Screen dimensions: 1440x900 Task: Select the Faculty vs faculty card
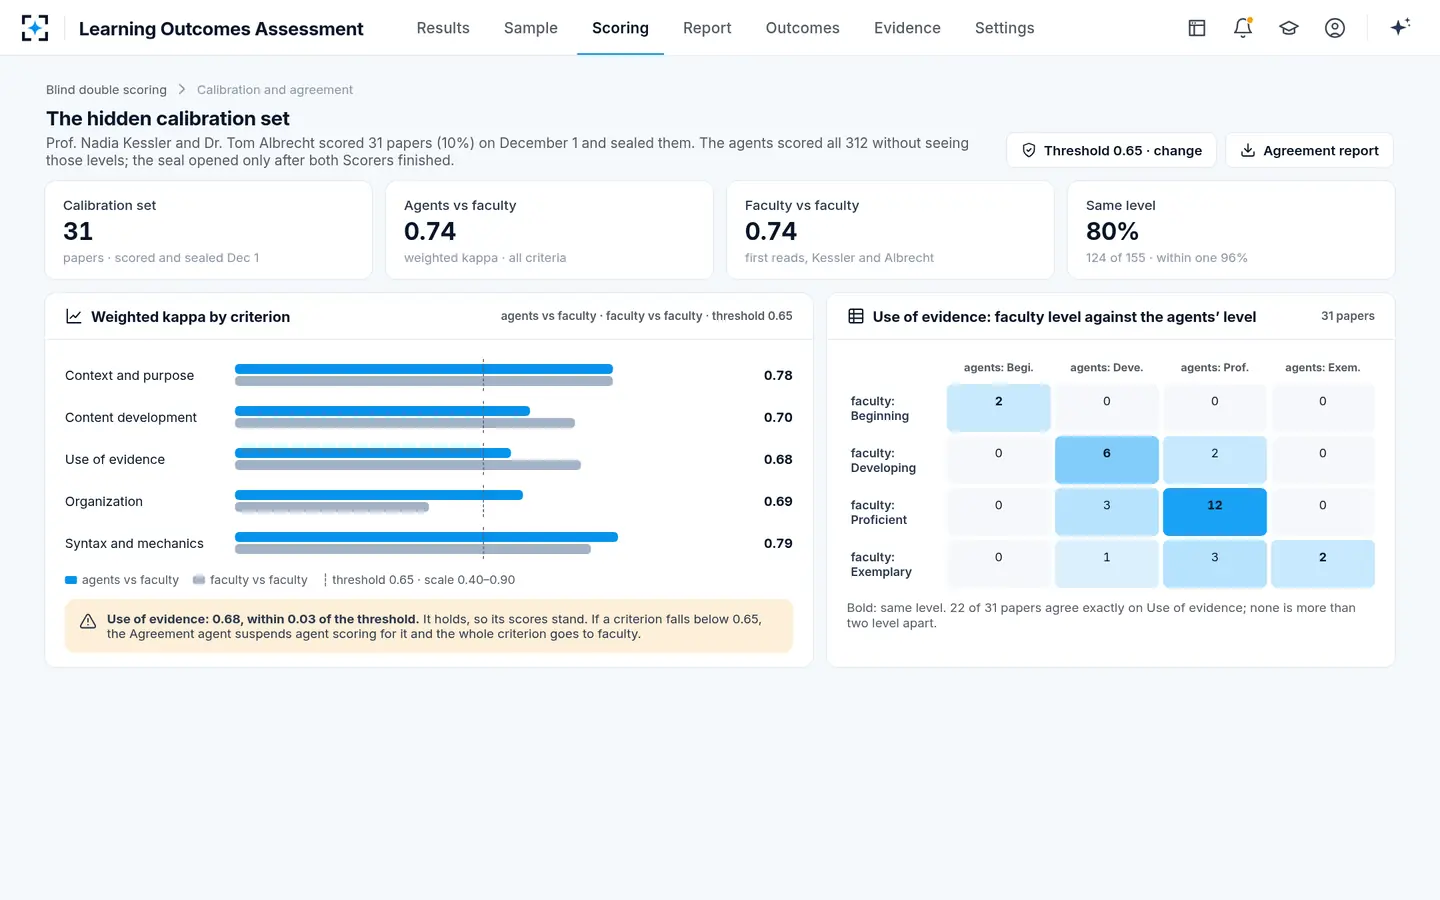pos(890,230)
